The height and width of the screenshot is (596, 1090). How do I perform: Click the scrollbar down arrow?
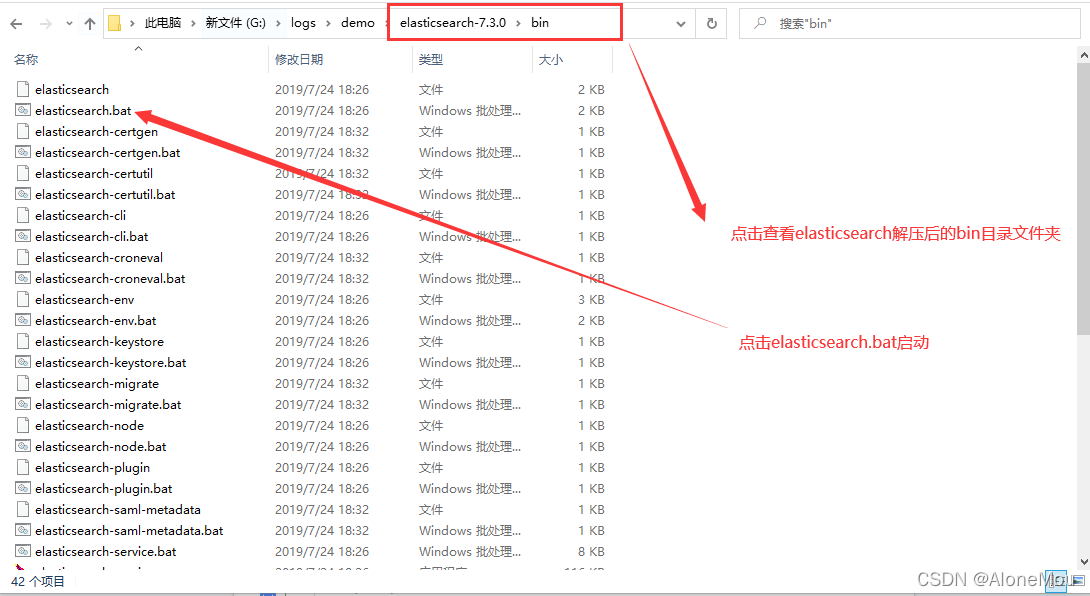click(x=1084, y=561)
